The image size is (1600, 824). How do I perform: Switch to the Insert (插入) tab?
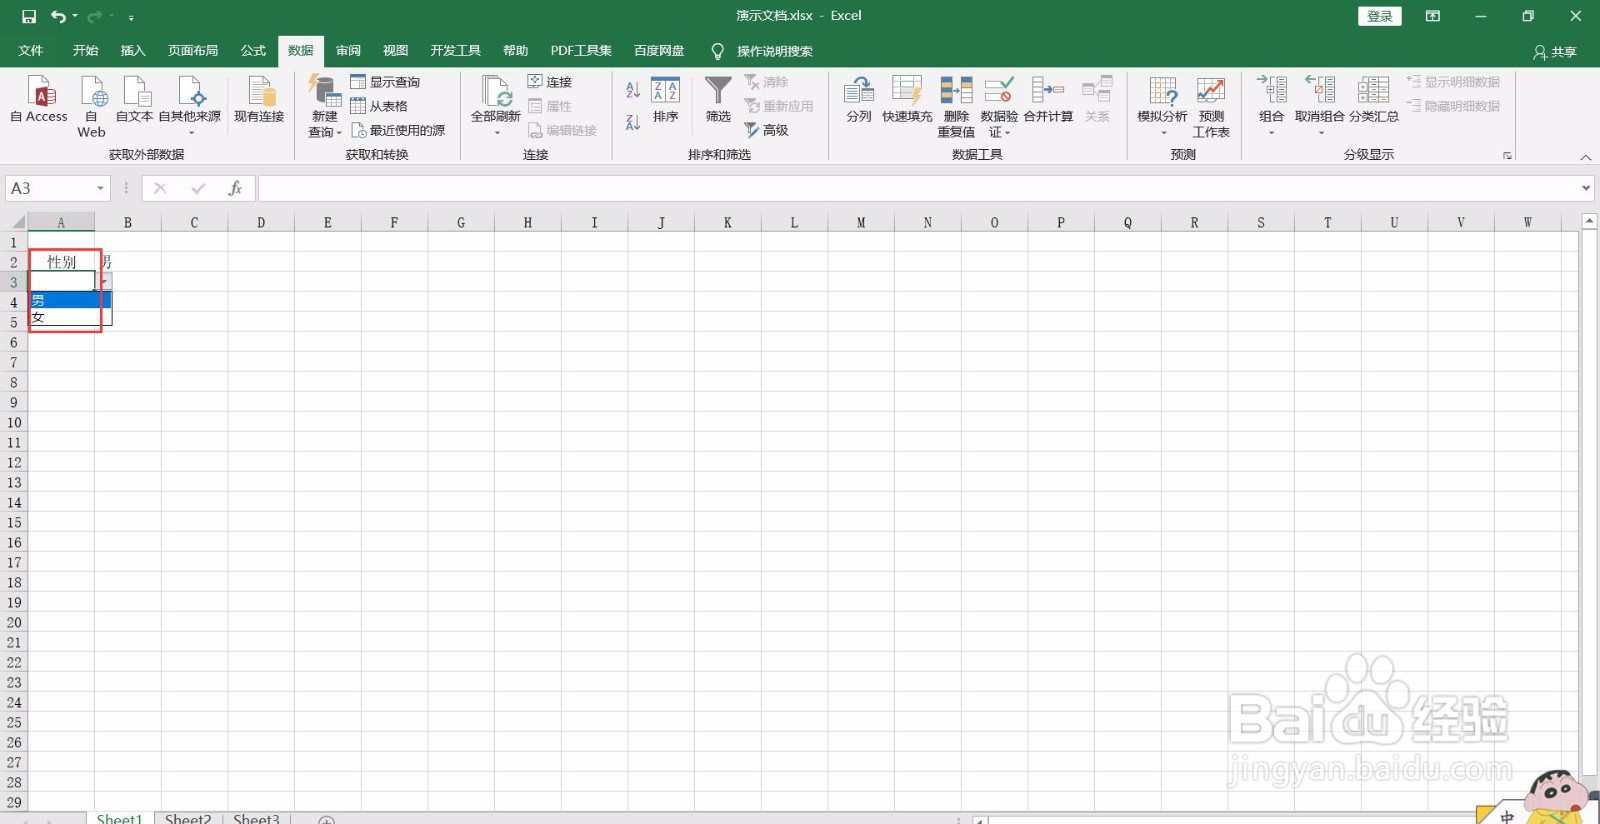point(133,51)
